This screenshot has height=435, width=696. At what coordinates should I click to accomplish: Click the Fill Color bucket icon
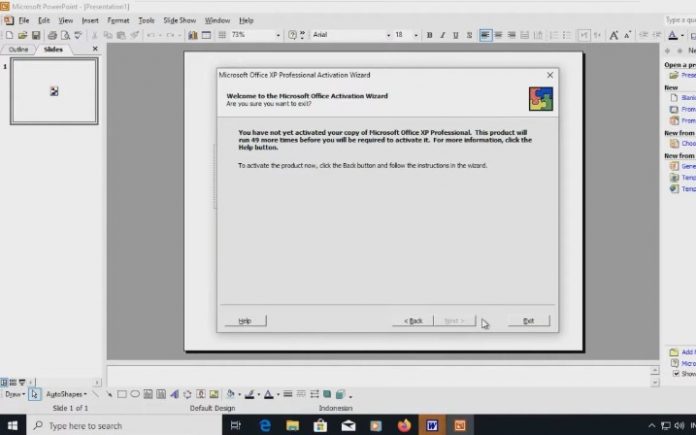[x=230, y=394]
